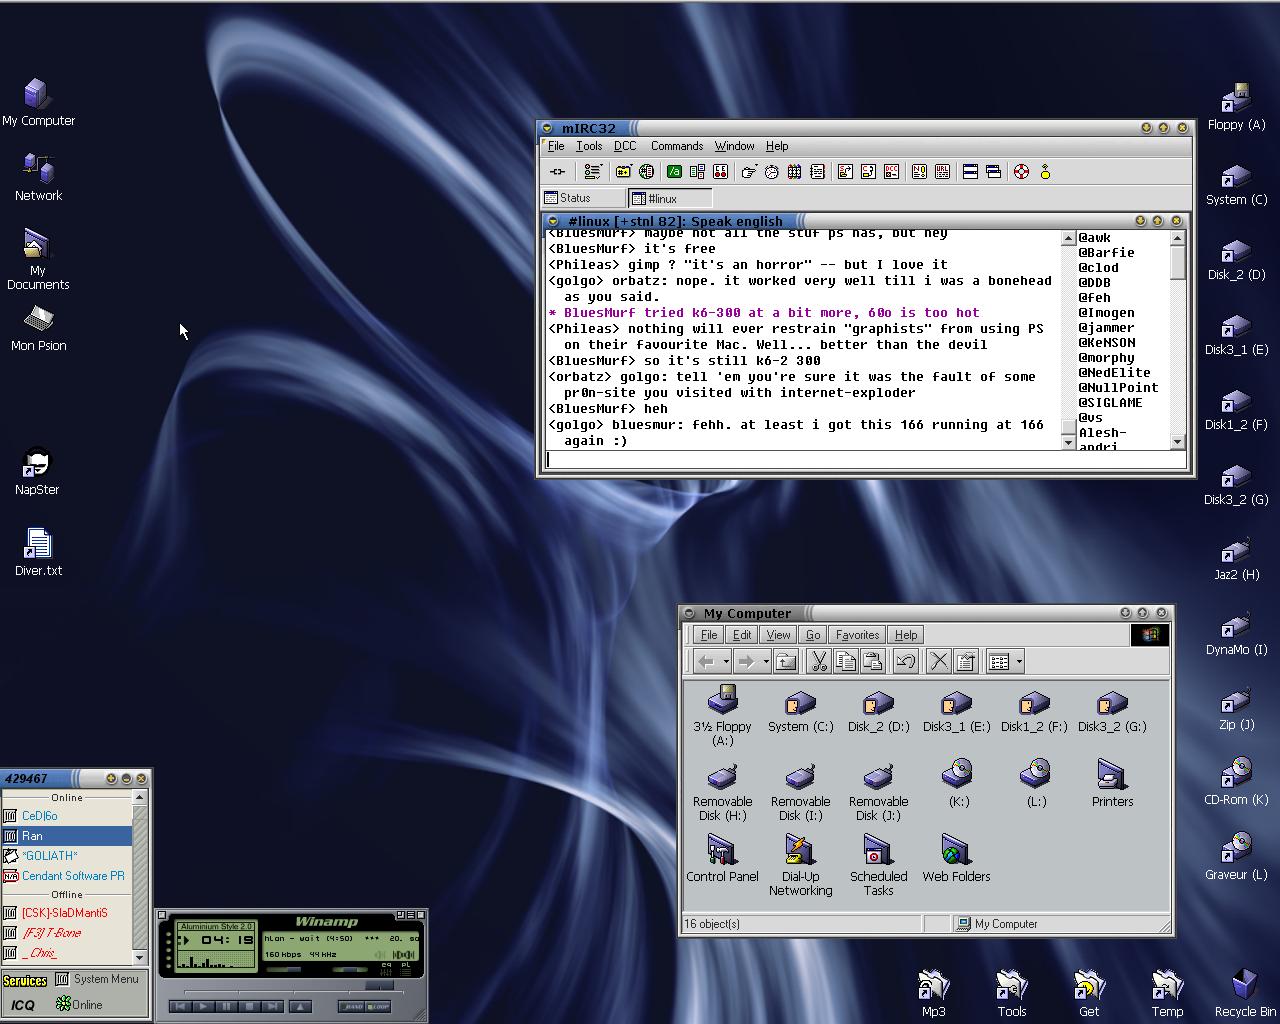The height and width of the screenshot is (1024, 1280).
Task: Click Cut icon in My Computer toolbar
Action: pos(819,661)
